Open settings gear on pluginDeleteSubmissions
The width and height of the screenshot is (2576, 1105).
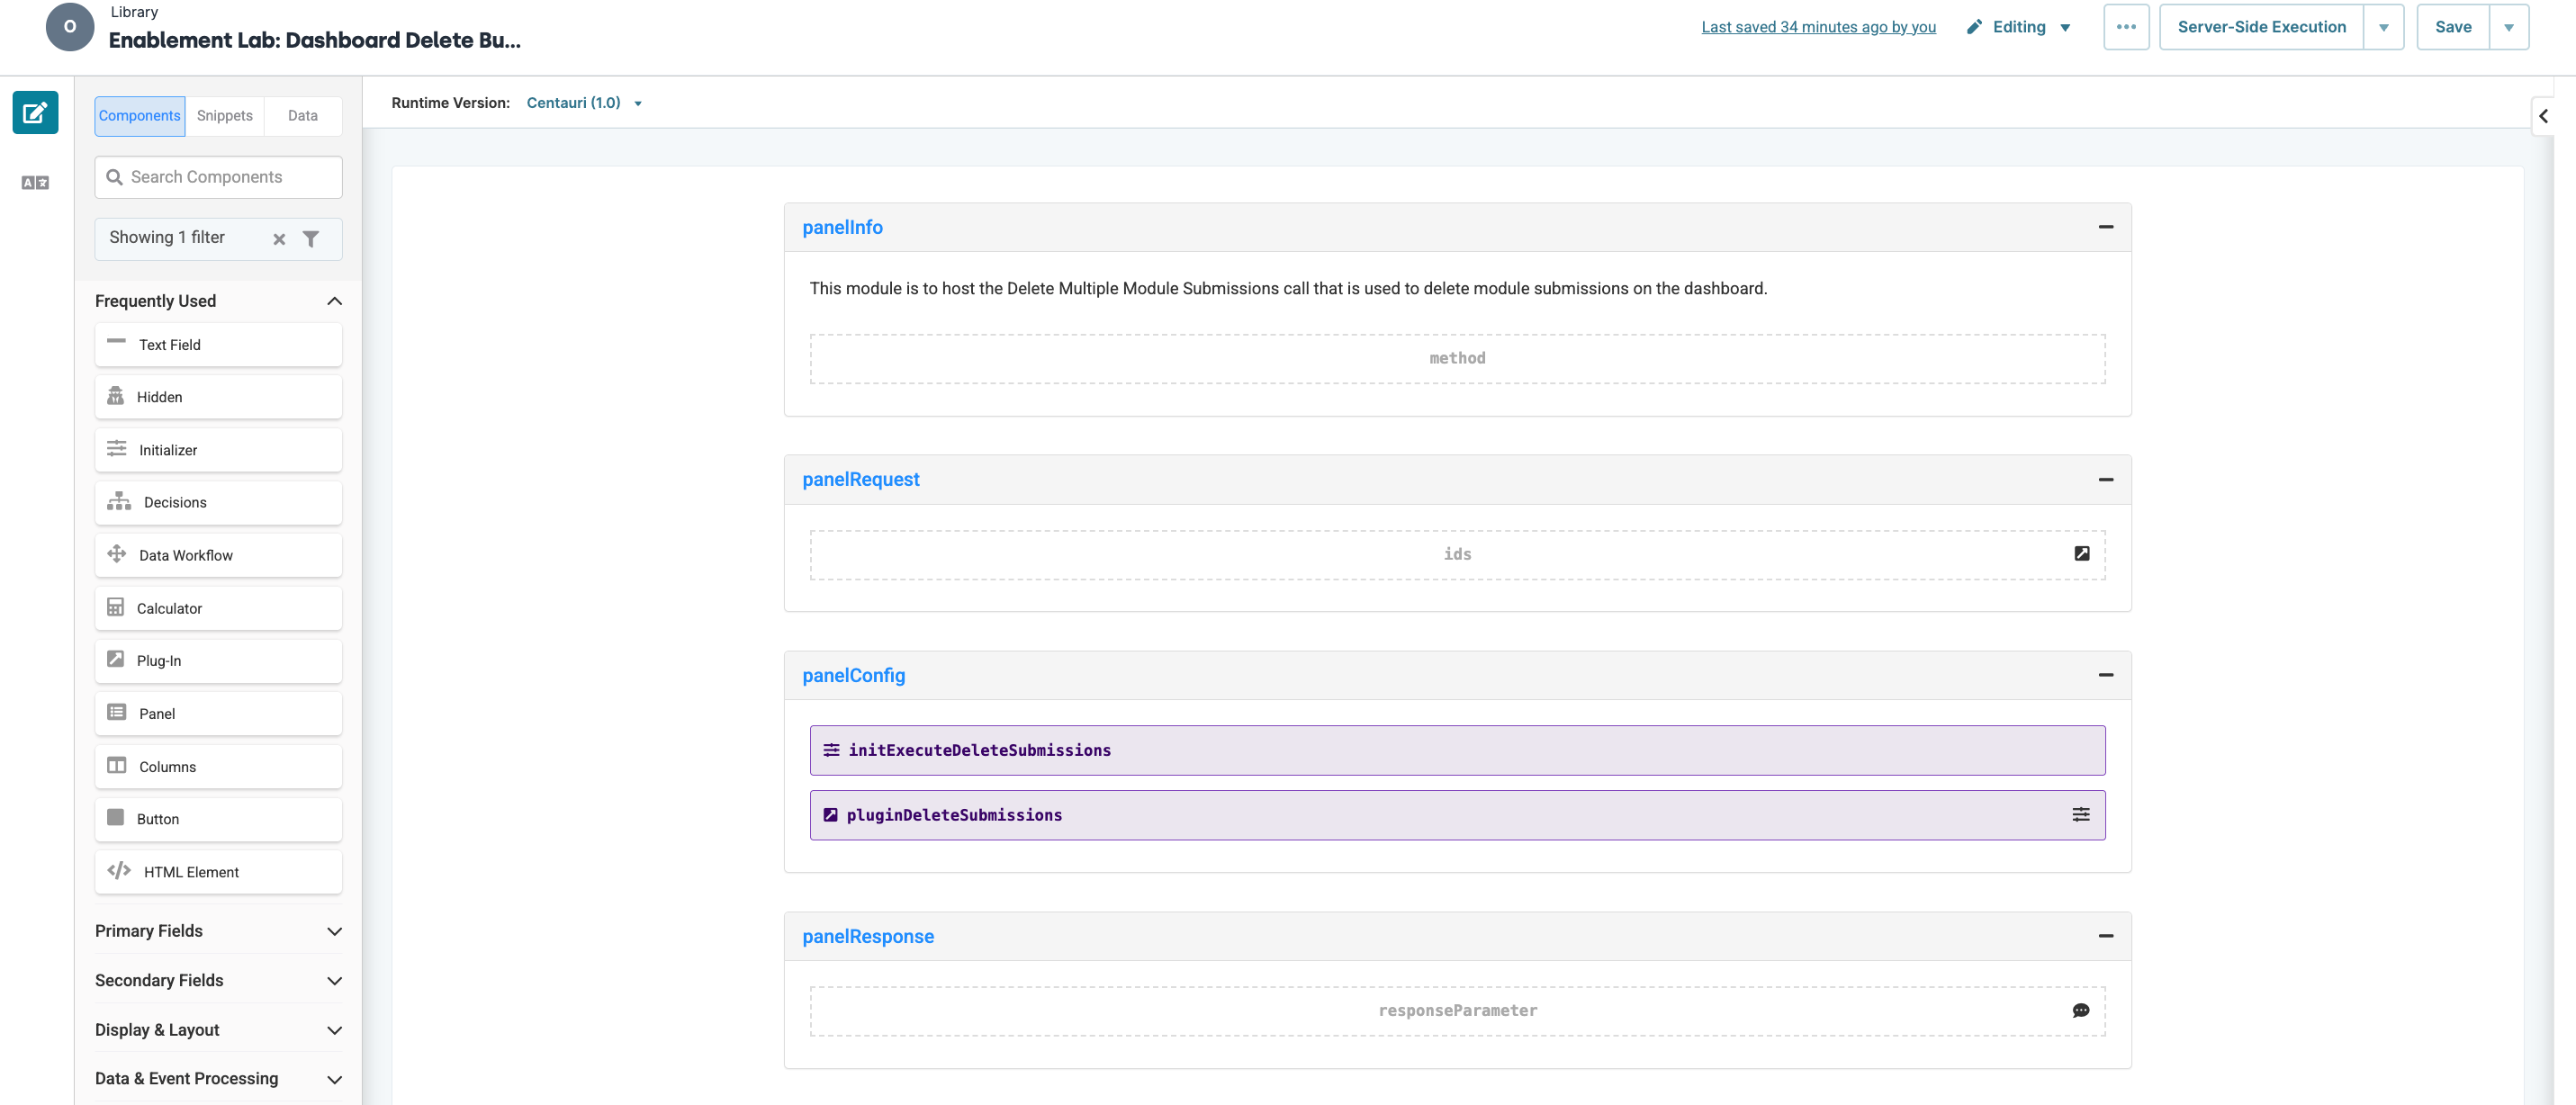click(2082, 814)
